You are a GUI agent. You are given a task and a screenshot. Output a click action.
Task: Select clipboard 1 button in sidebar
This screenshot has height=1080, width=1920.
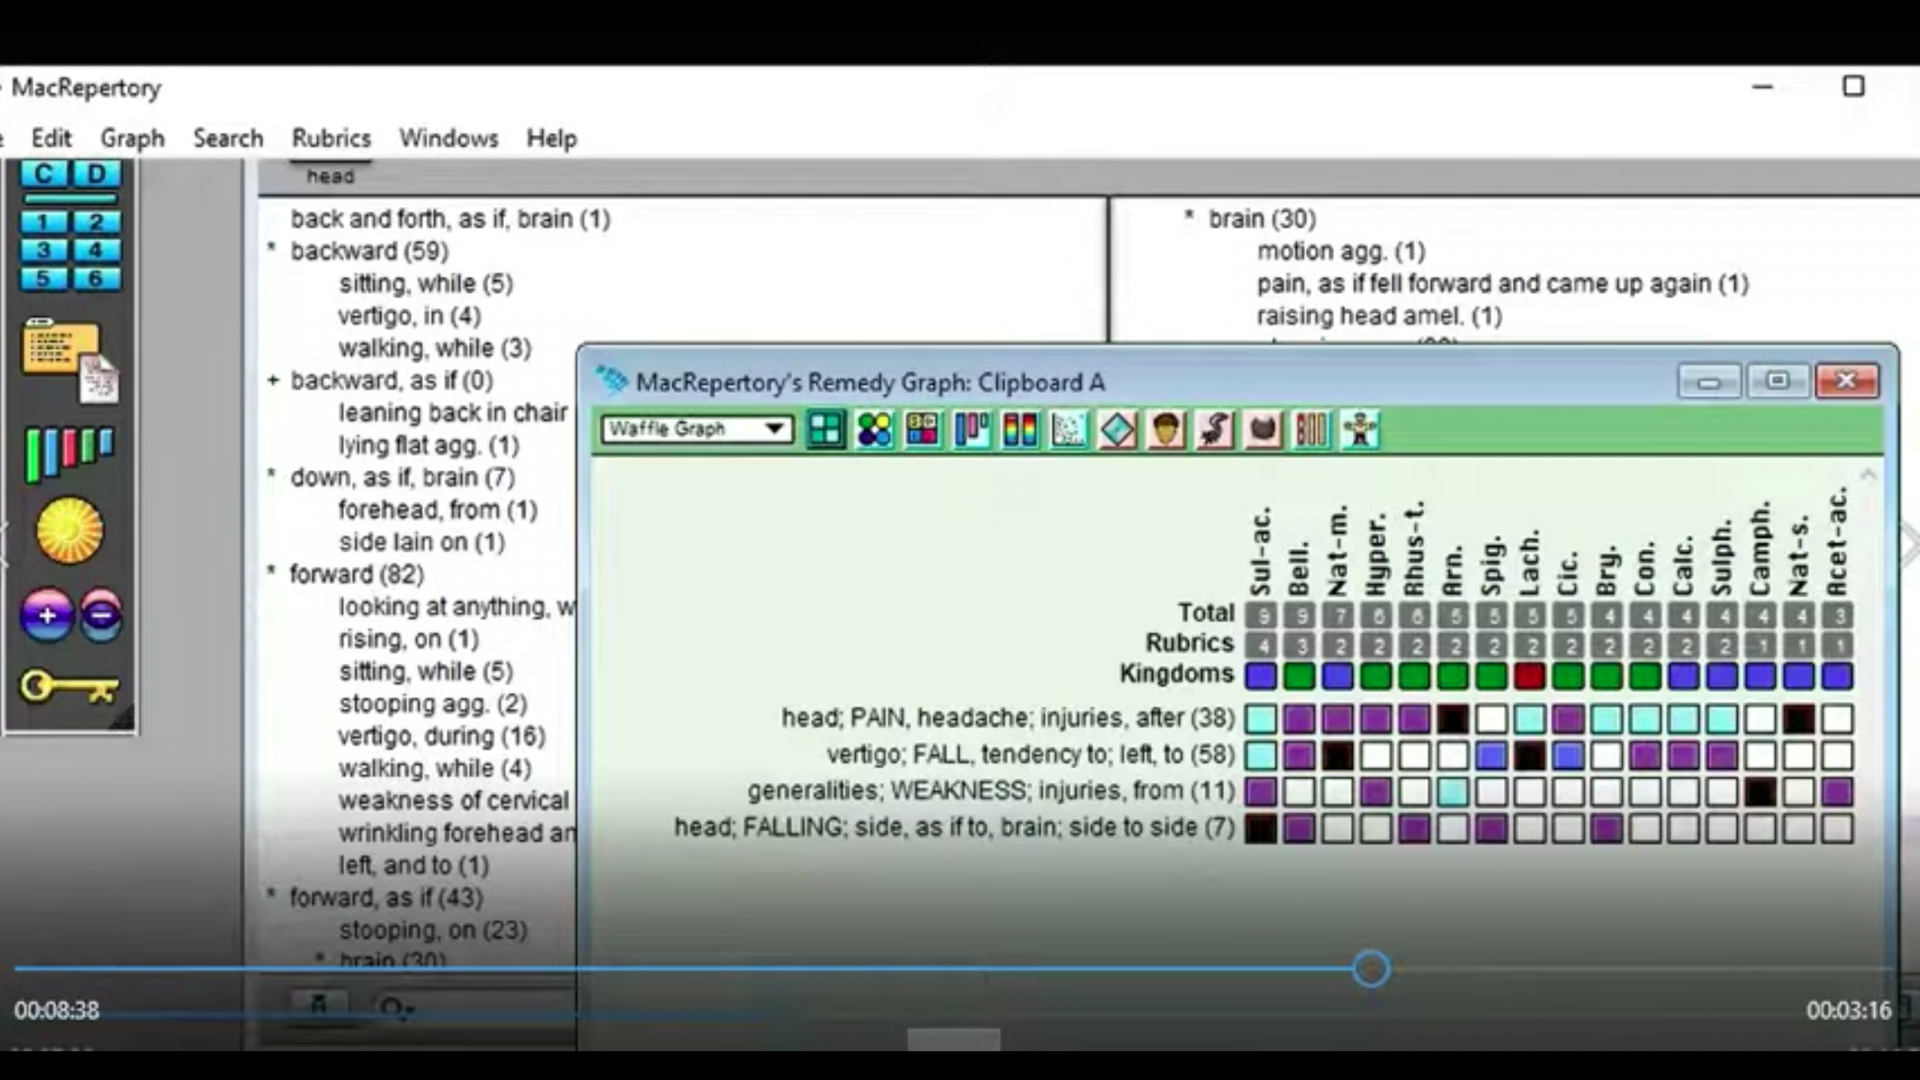point(43,222)
